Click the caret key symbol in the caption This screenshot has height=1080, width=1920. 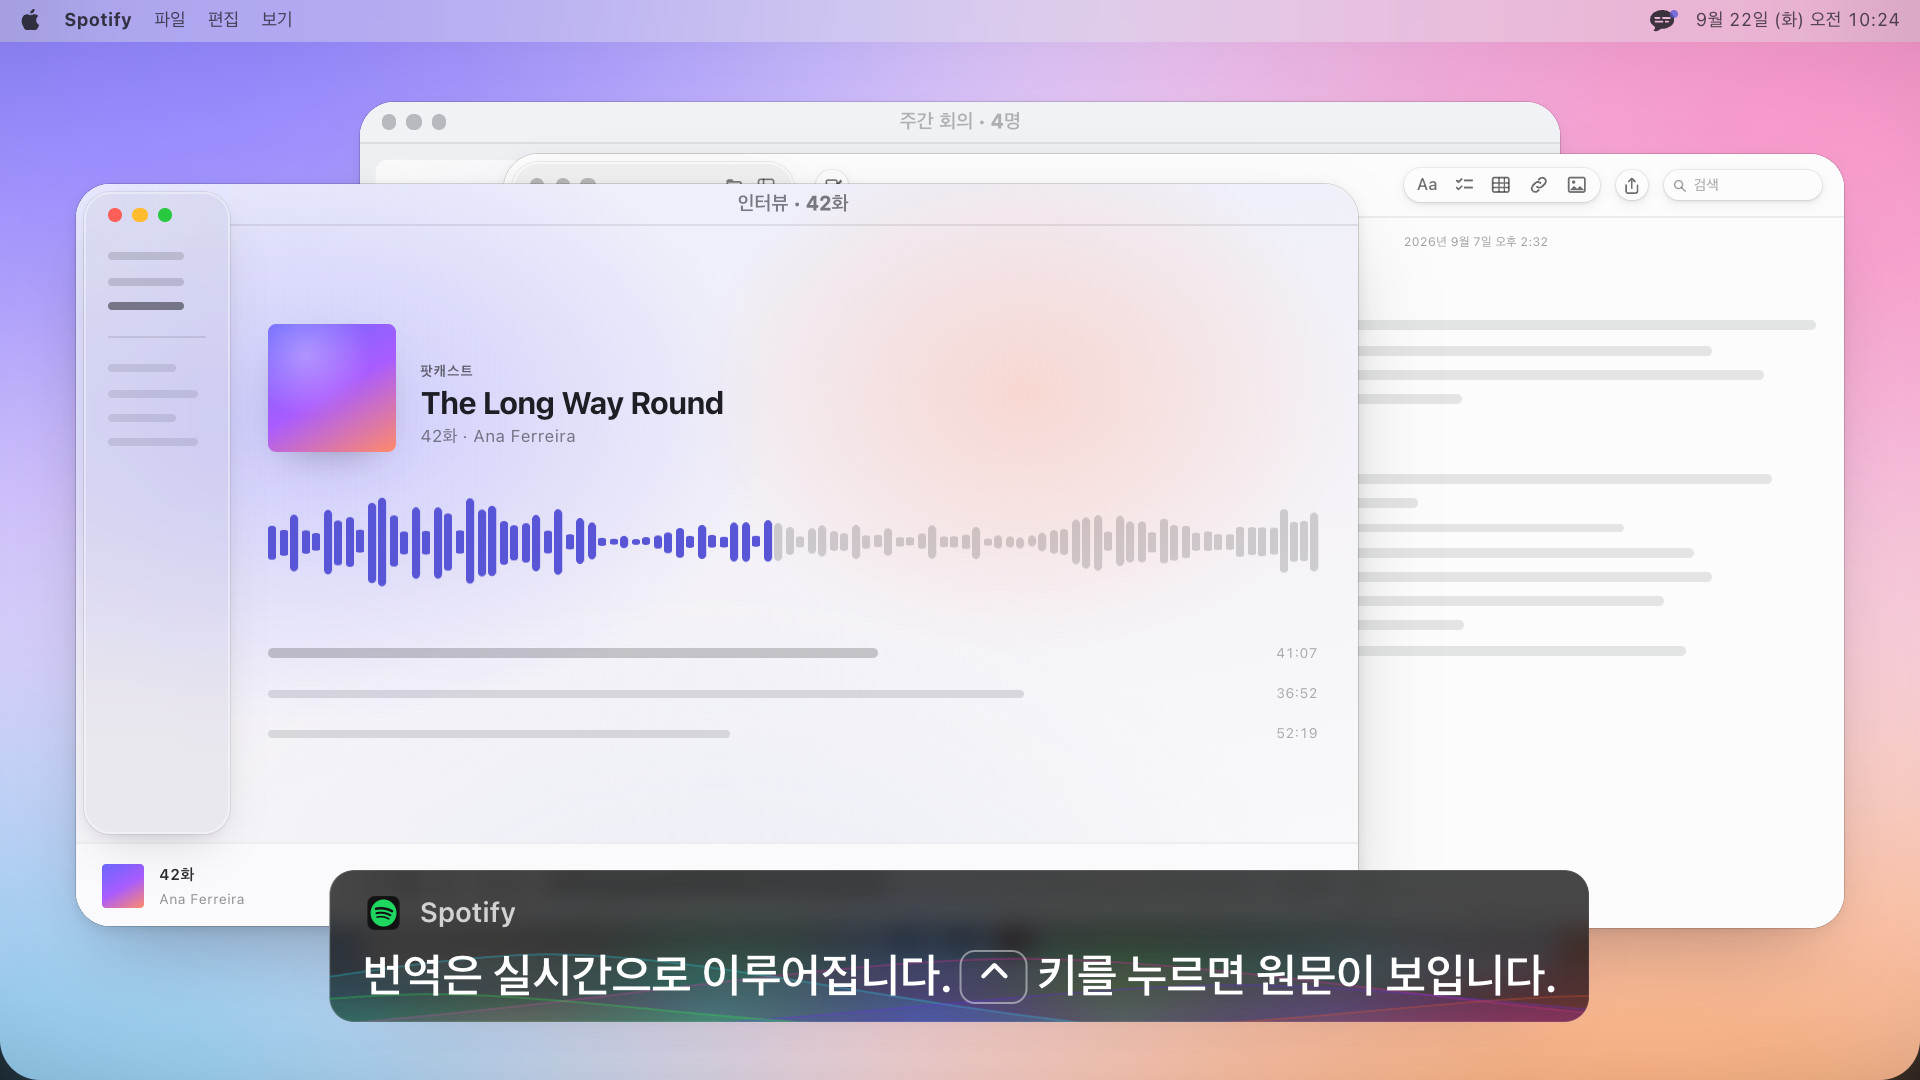click(x=993, y=975)
